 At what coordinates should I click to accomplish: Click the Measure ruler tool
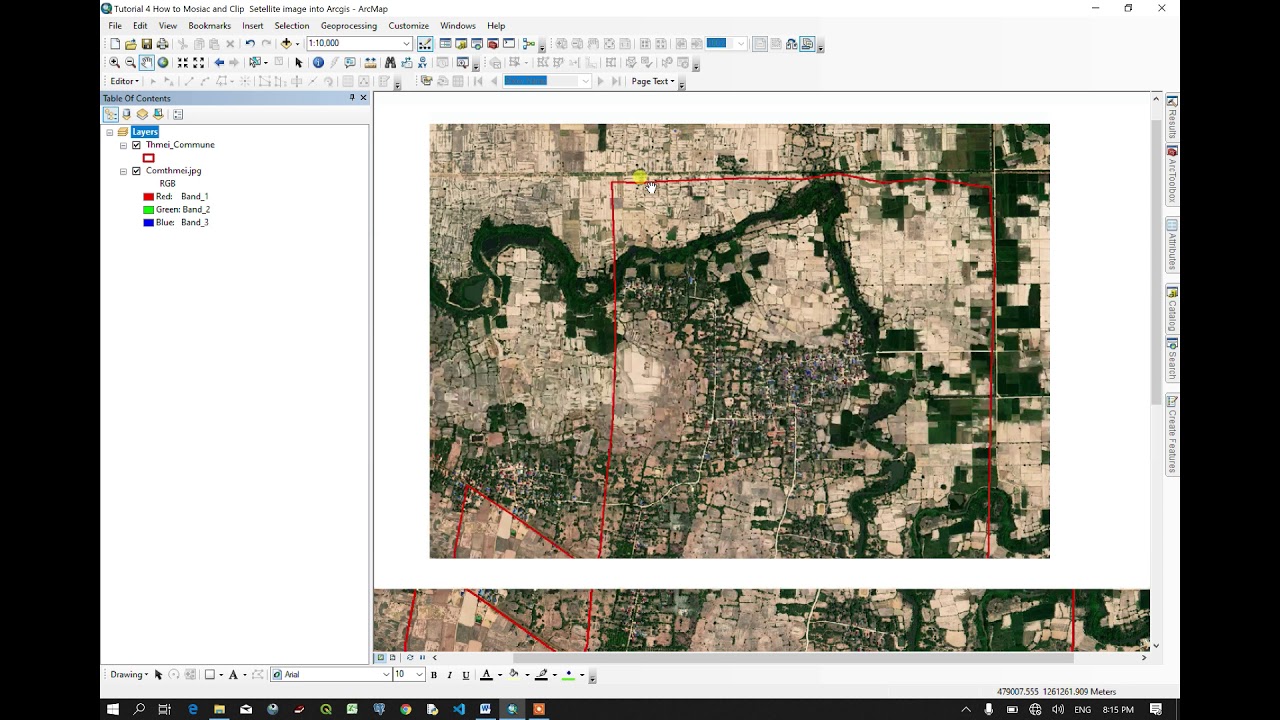click(x=370, y=62)
